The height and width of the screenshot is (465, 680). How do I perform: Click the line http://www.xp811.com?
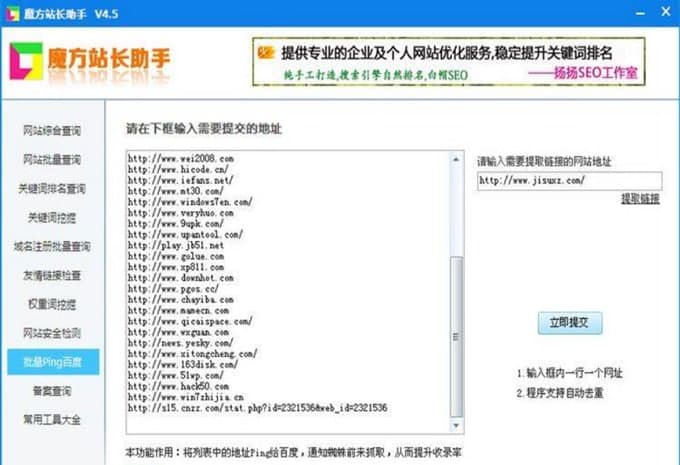point(176,267)
